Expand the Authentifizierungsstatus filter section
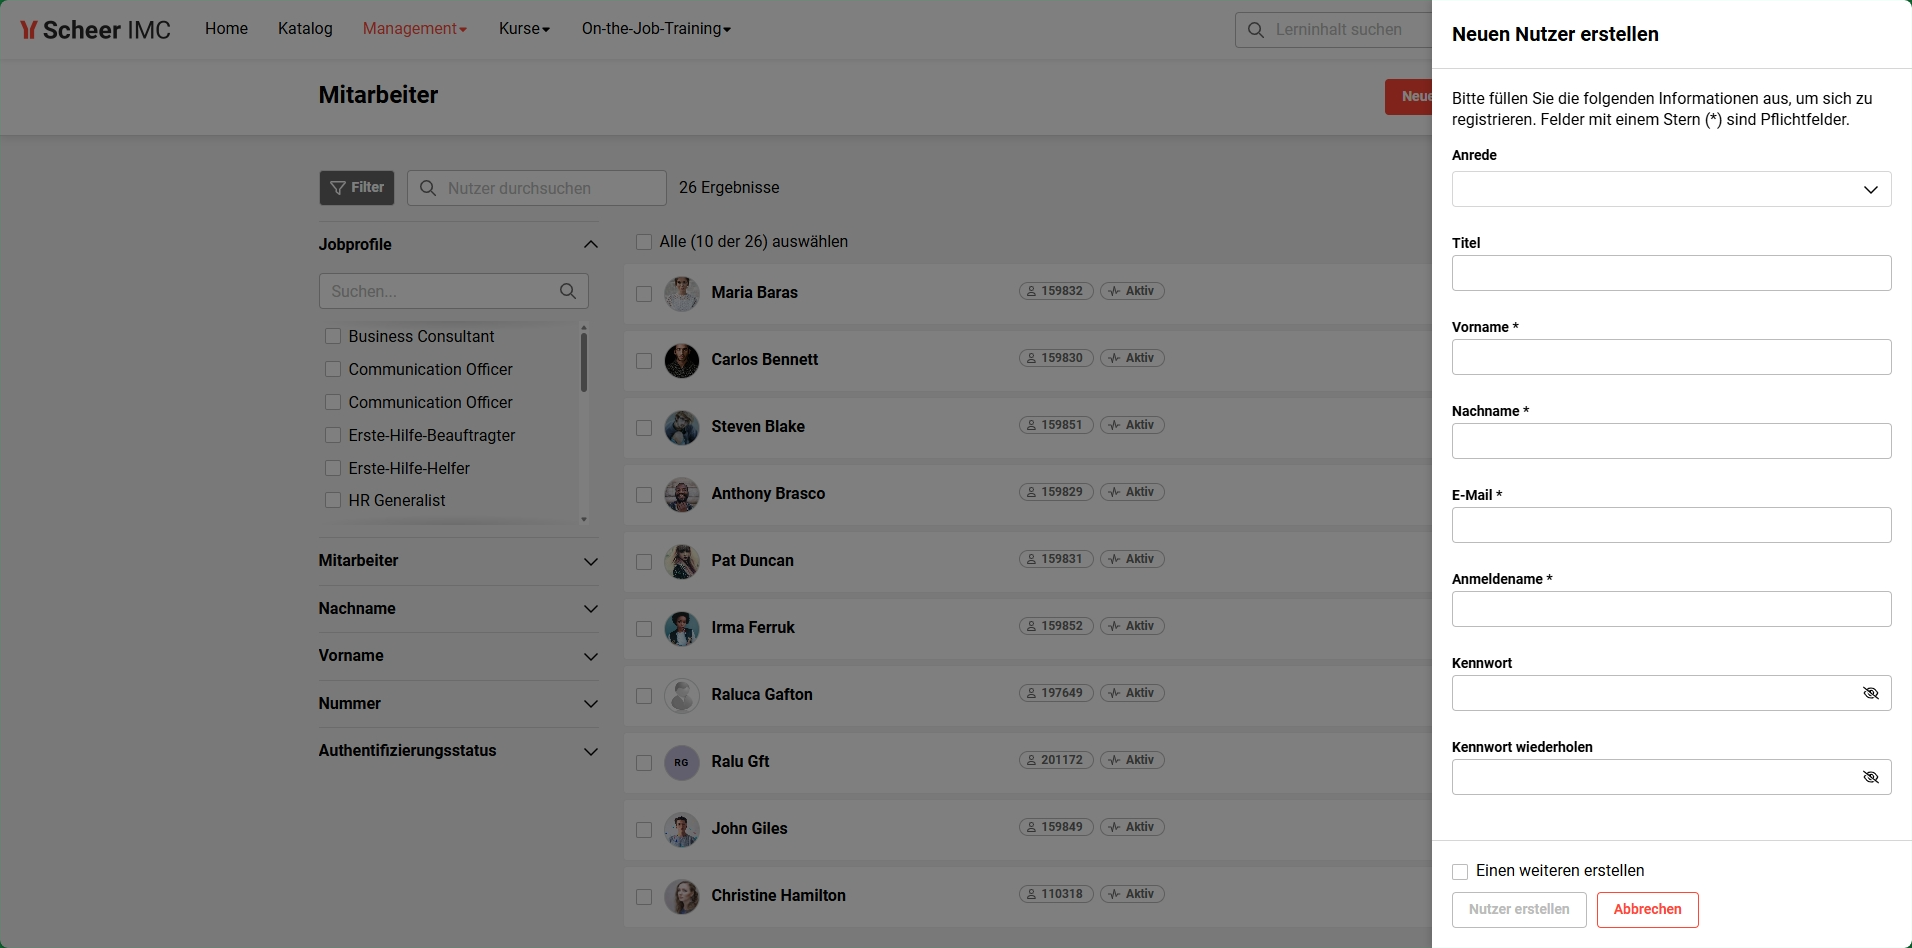1912x948 pixels. click(x=591, y=752)
